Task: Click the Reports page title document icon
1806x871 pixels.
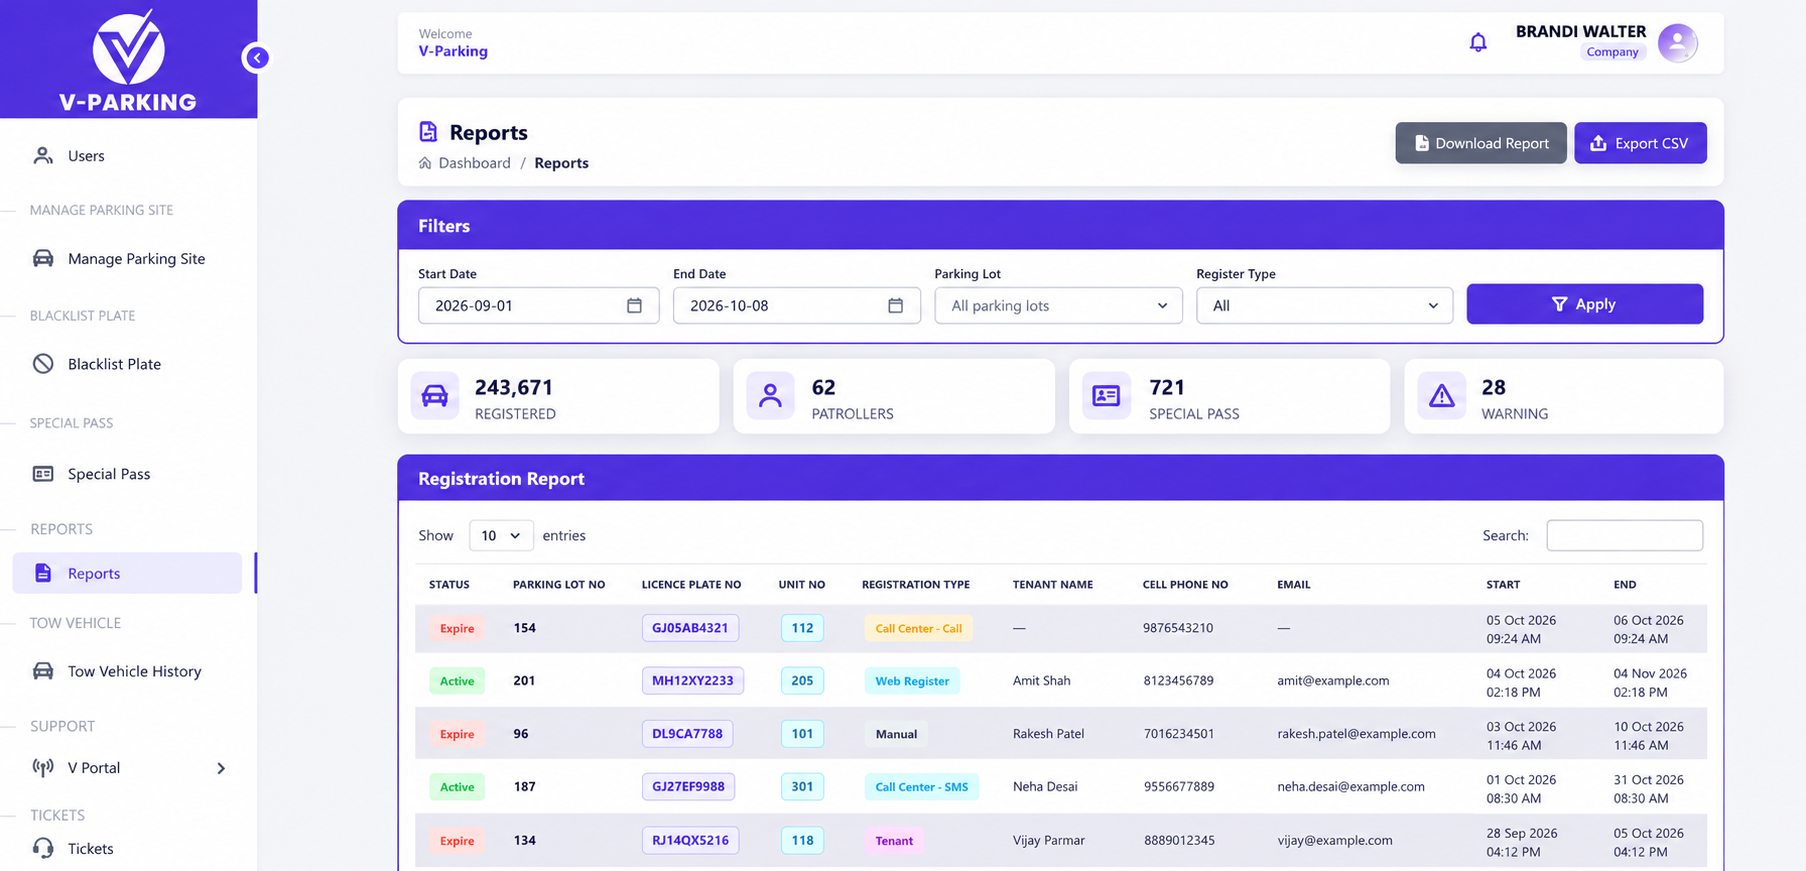Action: (428, 132)
